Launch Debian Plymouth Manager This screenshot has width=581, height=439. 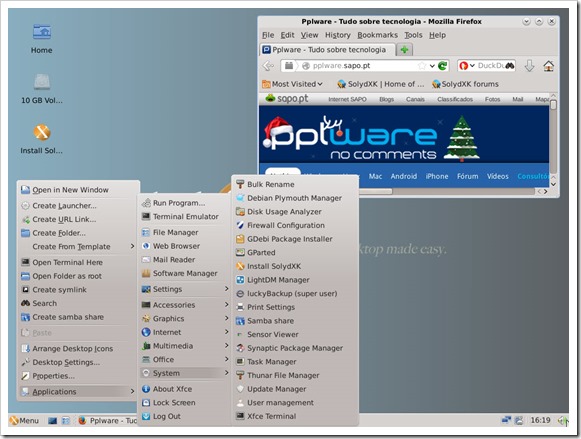point(295,198)
